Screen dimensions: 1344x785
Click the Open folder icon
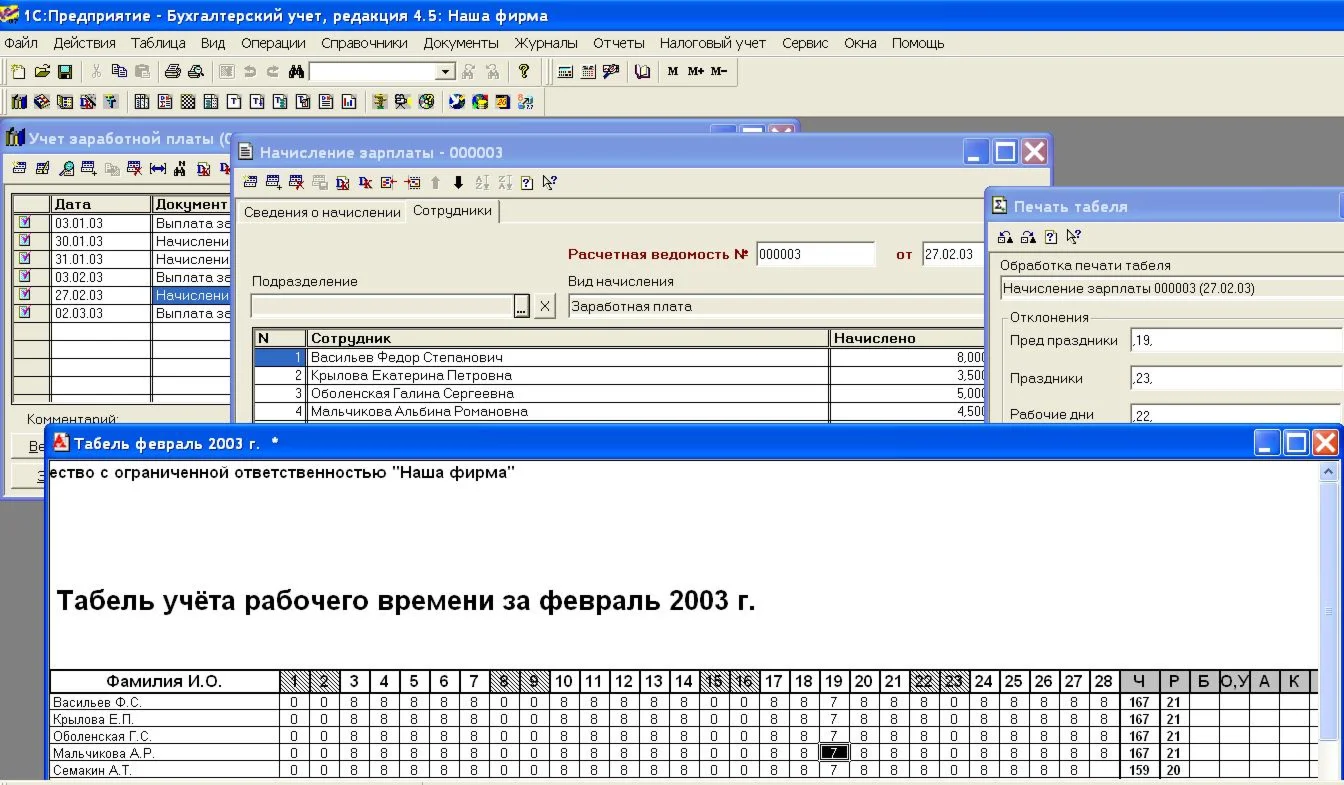42,72
